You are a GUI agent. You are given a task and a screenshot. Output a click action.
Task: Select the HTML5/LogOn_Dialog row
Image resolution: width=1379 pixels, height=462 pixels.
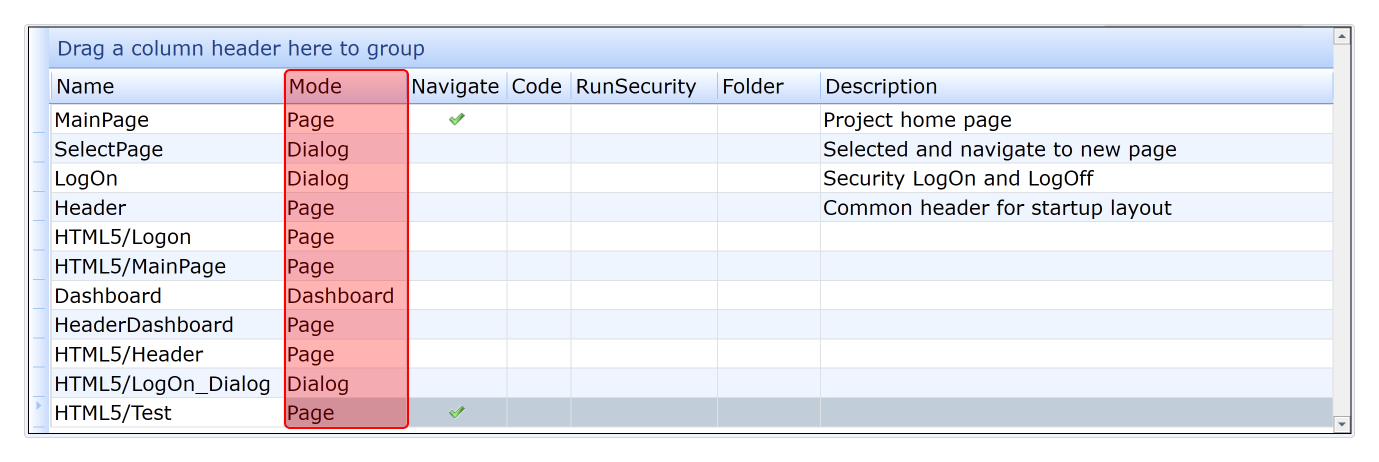click(162, 384)
